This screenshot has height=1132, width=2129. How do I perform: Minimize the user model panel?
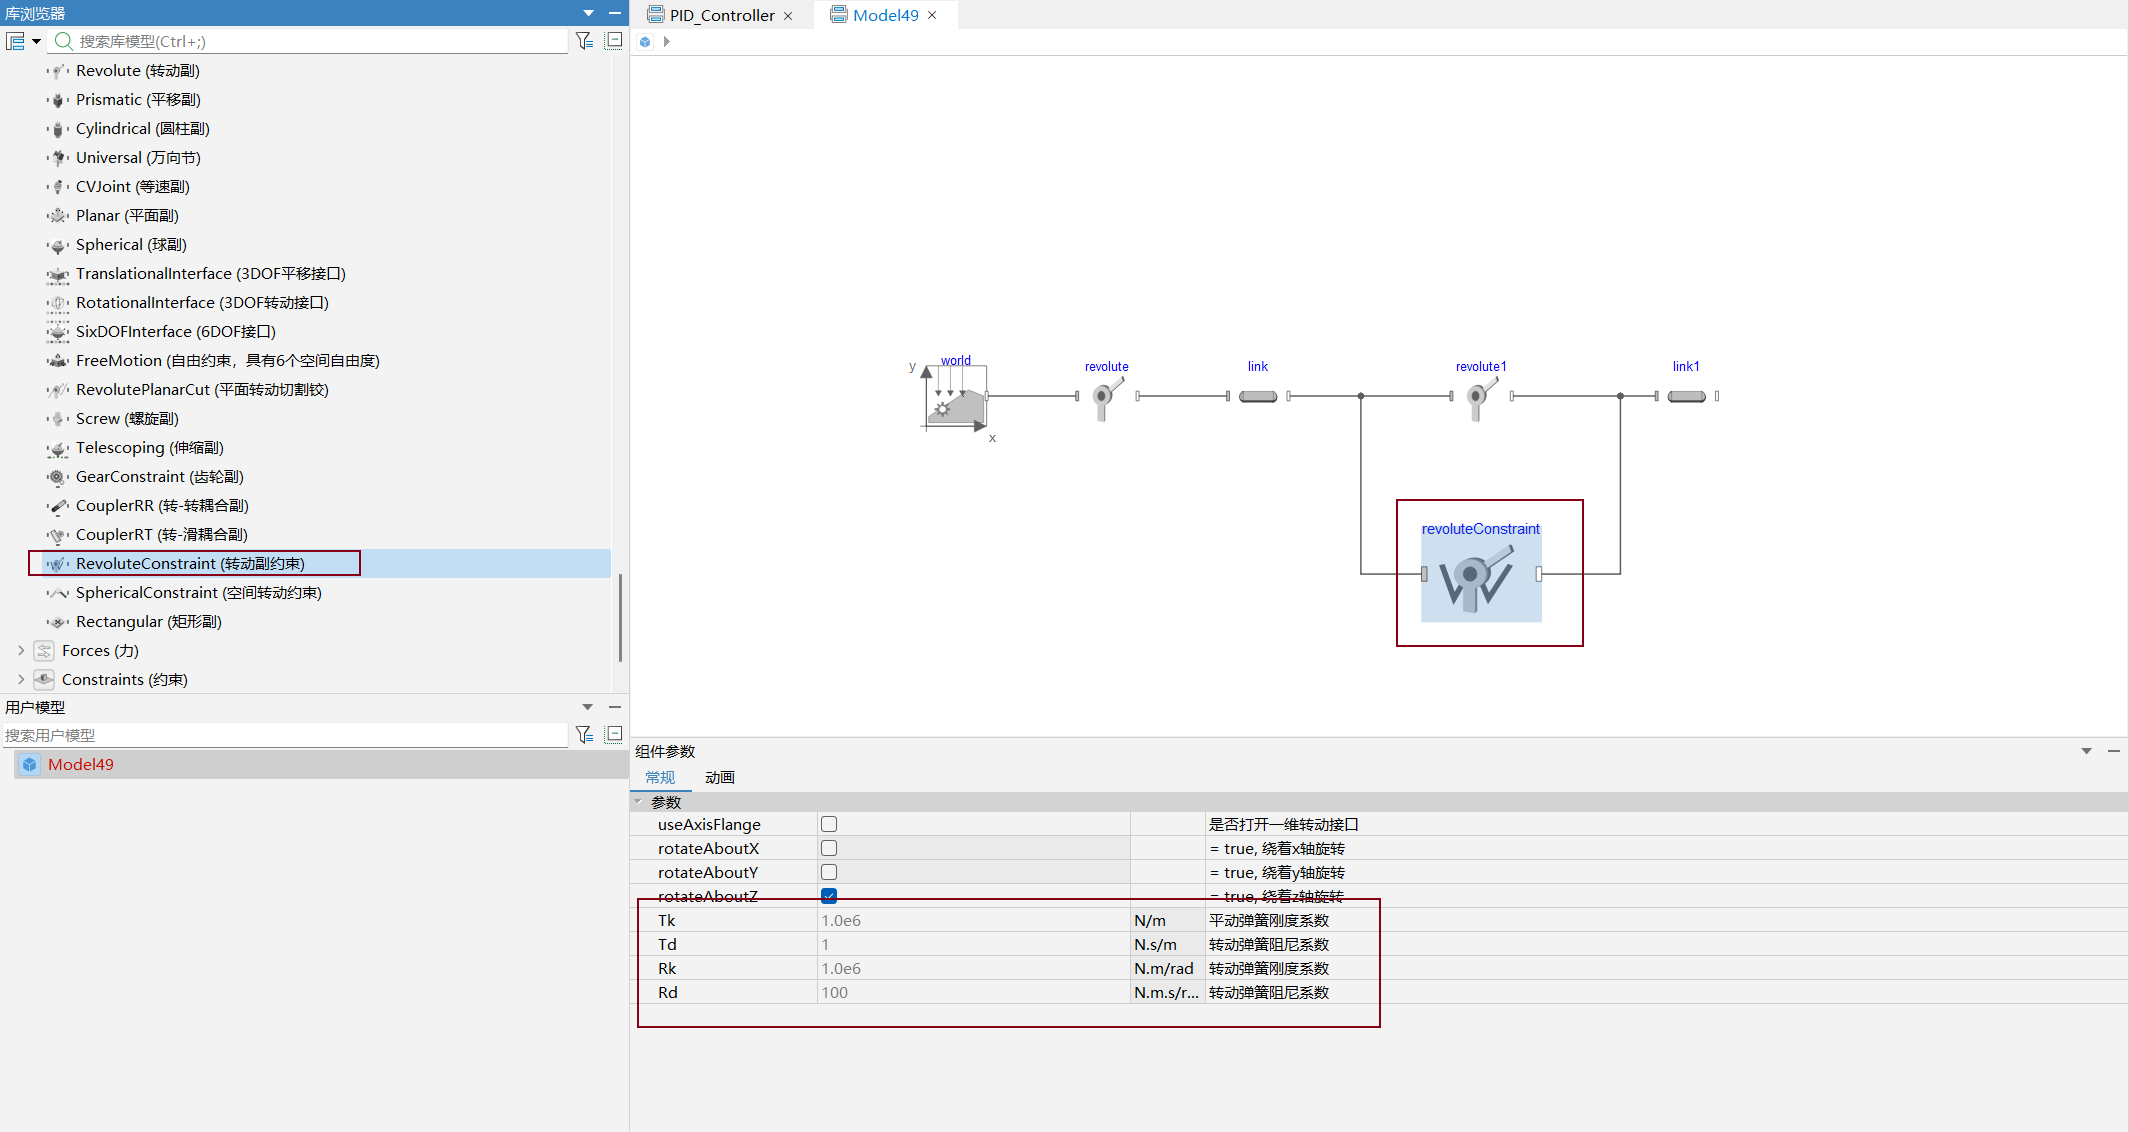615,707
